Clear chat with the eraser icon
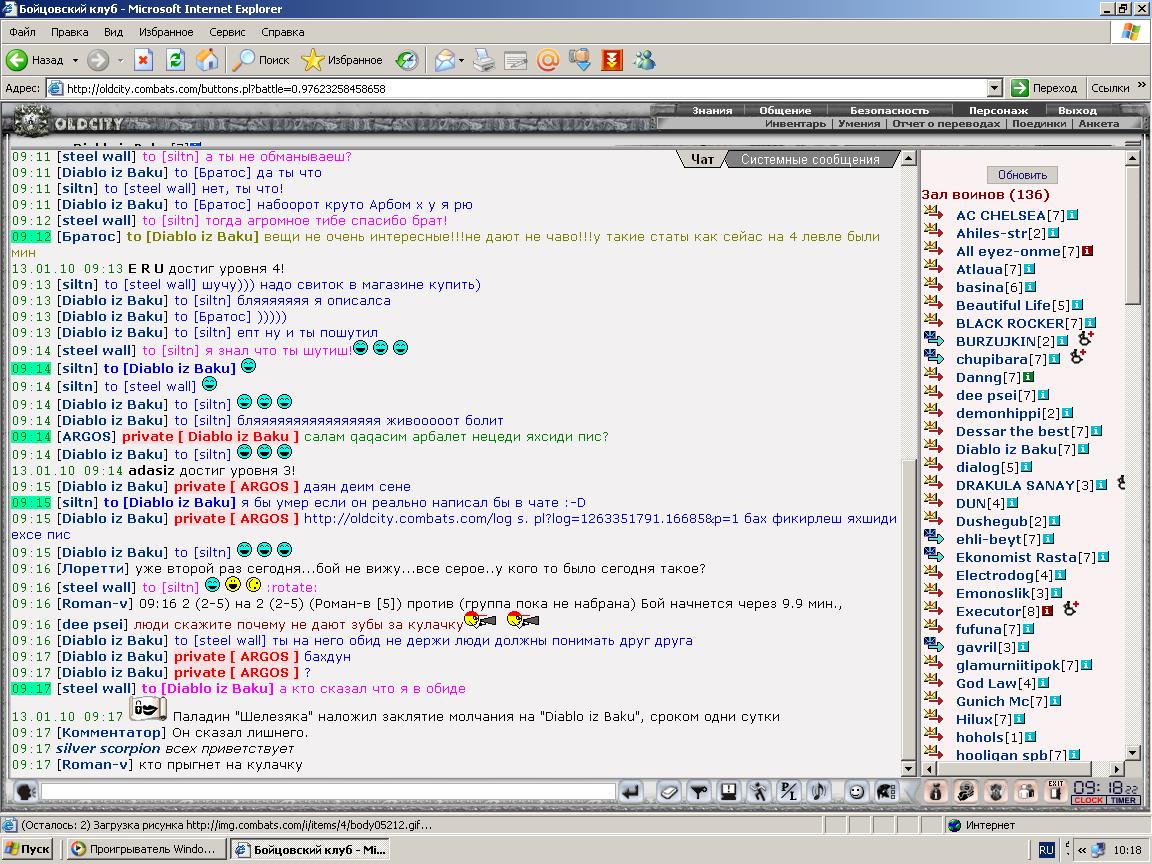1152x864 pixels. (668, 791)
